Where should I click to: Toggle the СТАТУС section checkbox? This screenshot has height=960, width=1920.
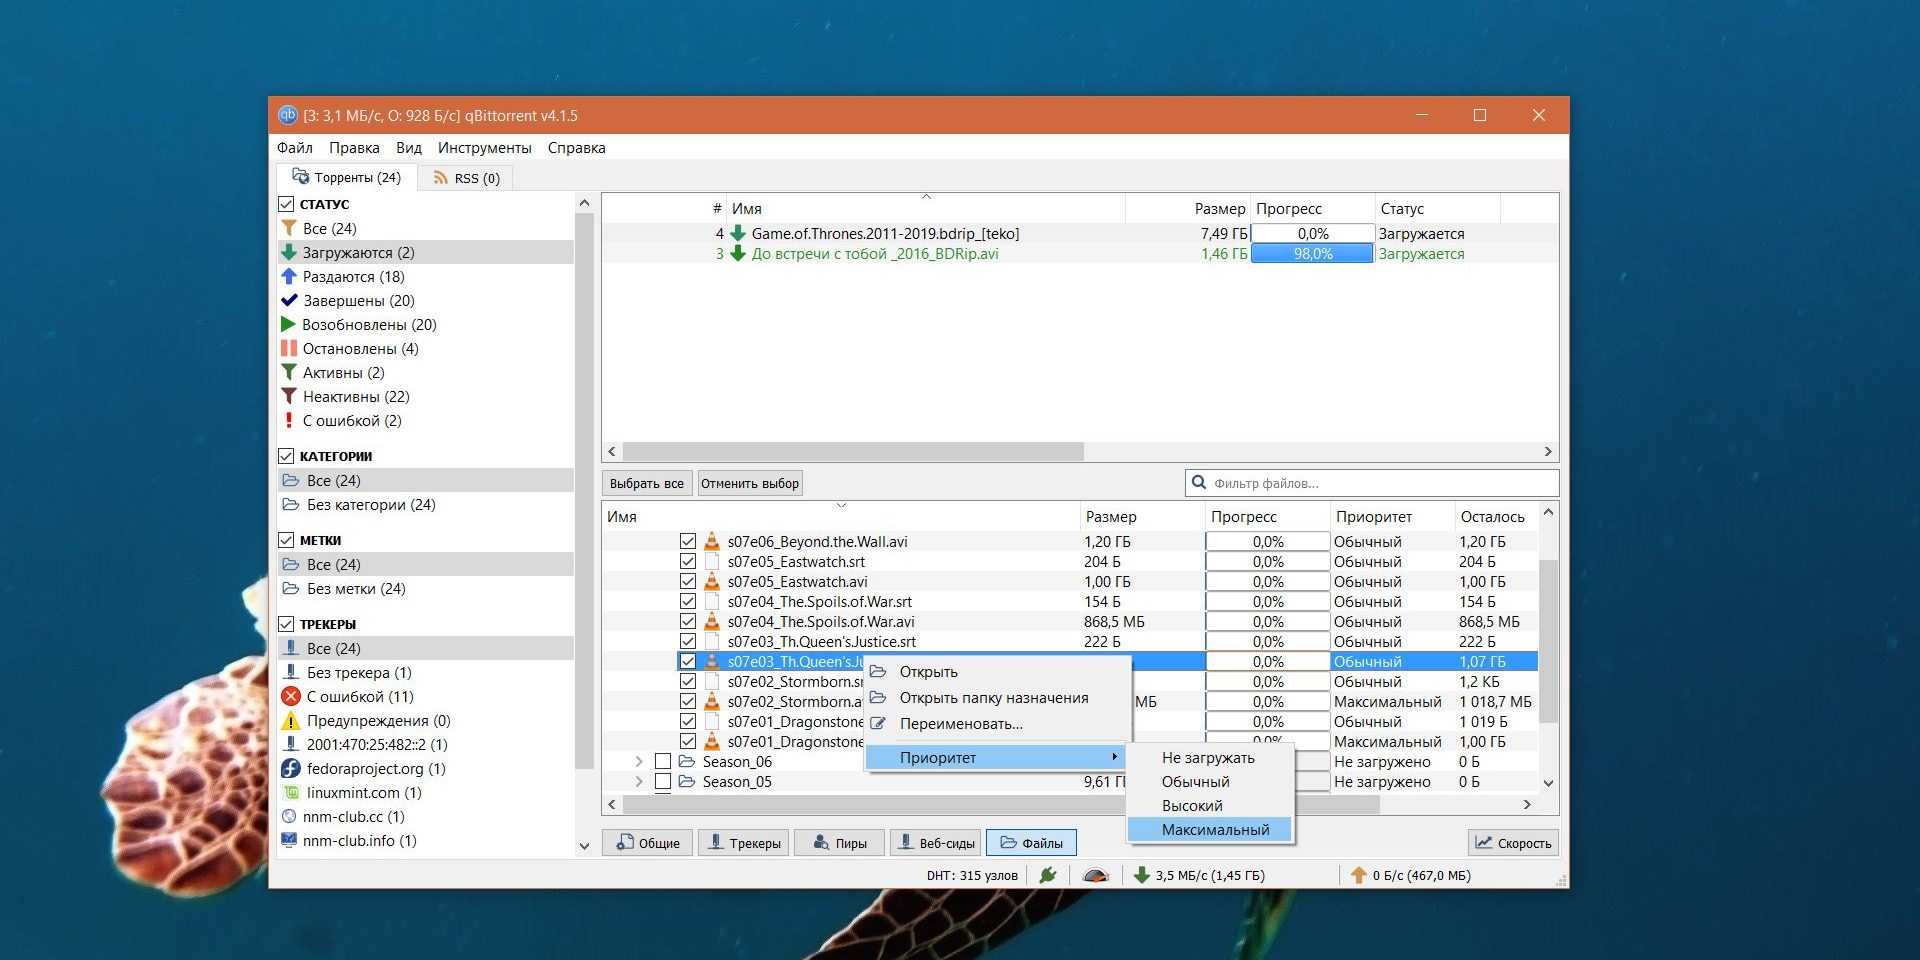pyautogui.click(x=286, y=204)
